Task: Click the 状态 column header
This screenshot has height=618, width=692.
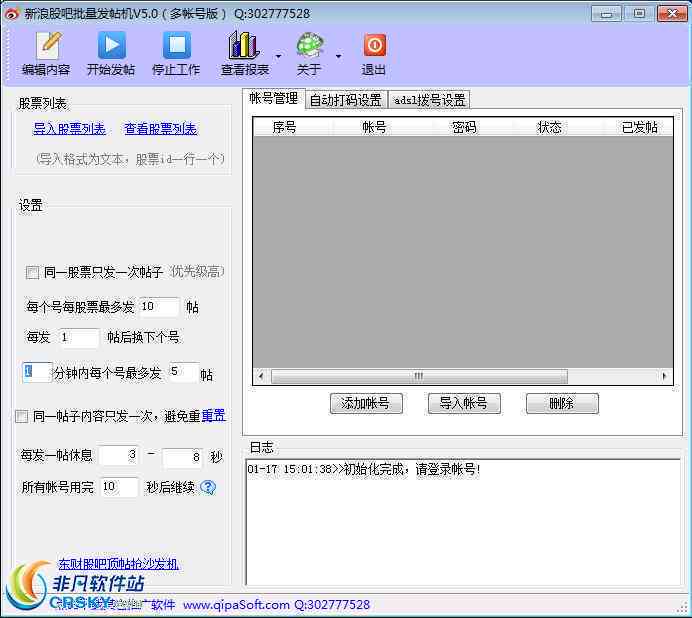Action: pos(549,128)
